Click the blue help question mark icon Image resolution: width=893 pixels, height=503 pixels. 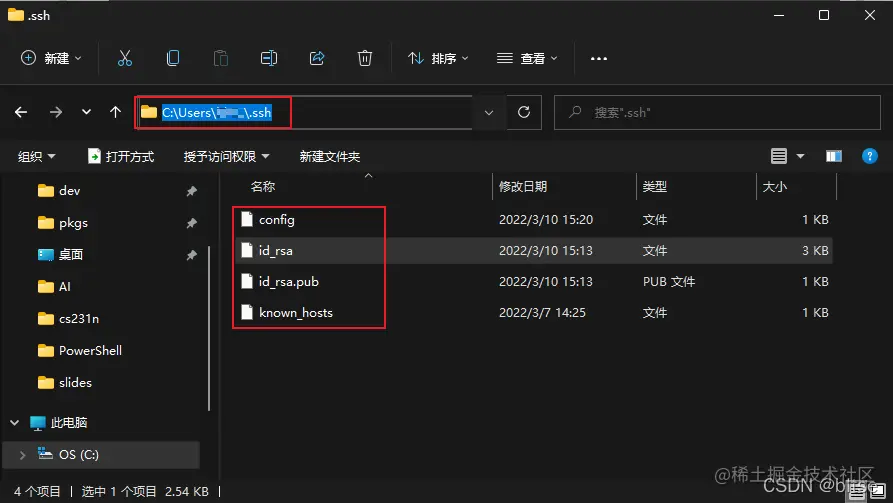coord(870,156)
